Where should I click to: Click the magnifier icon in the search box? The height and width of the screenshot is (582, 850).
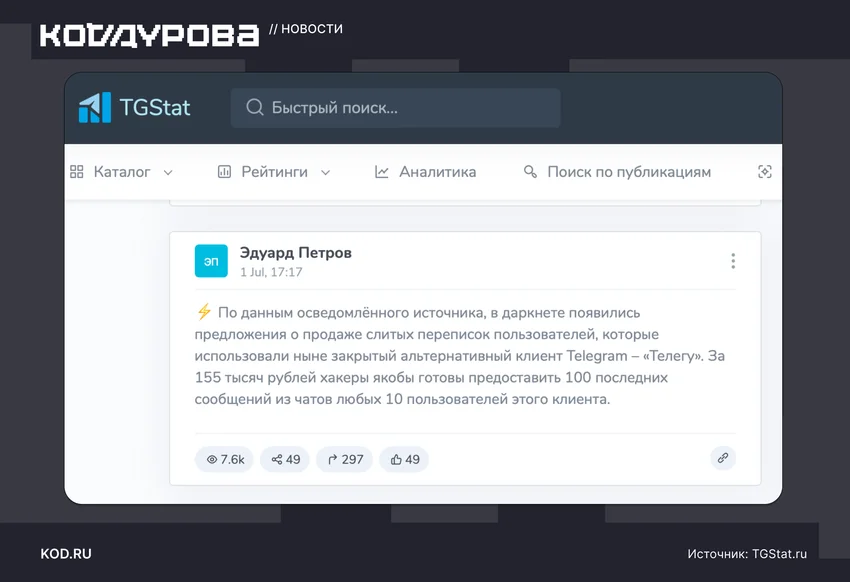pyautogui.click(x=254, y=107)
